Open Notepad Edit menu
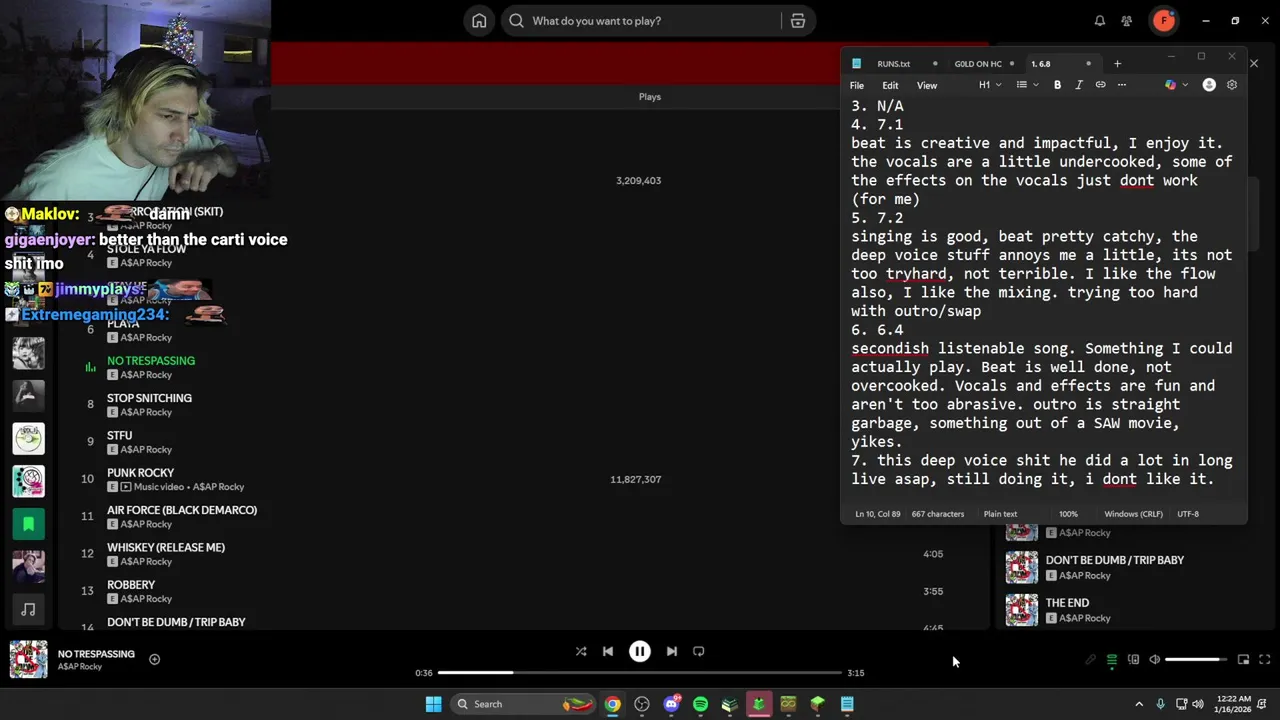1280x720 pixels. click(x=890, y=86)
